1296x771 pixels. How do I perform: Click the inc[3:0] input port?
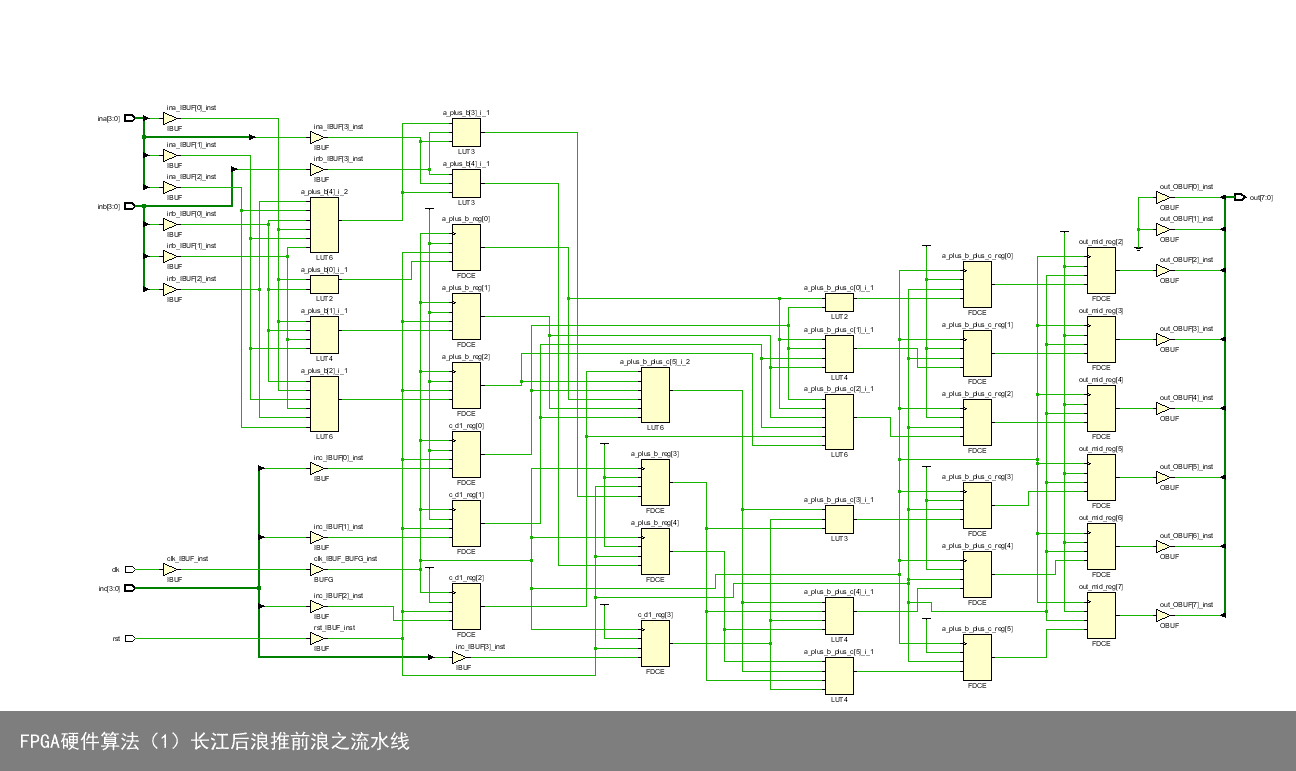tap(128, 589)
